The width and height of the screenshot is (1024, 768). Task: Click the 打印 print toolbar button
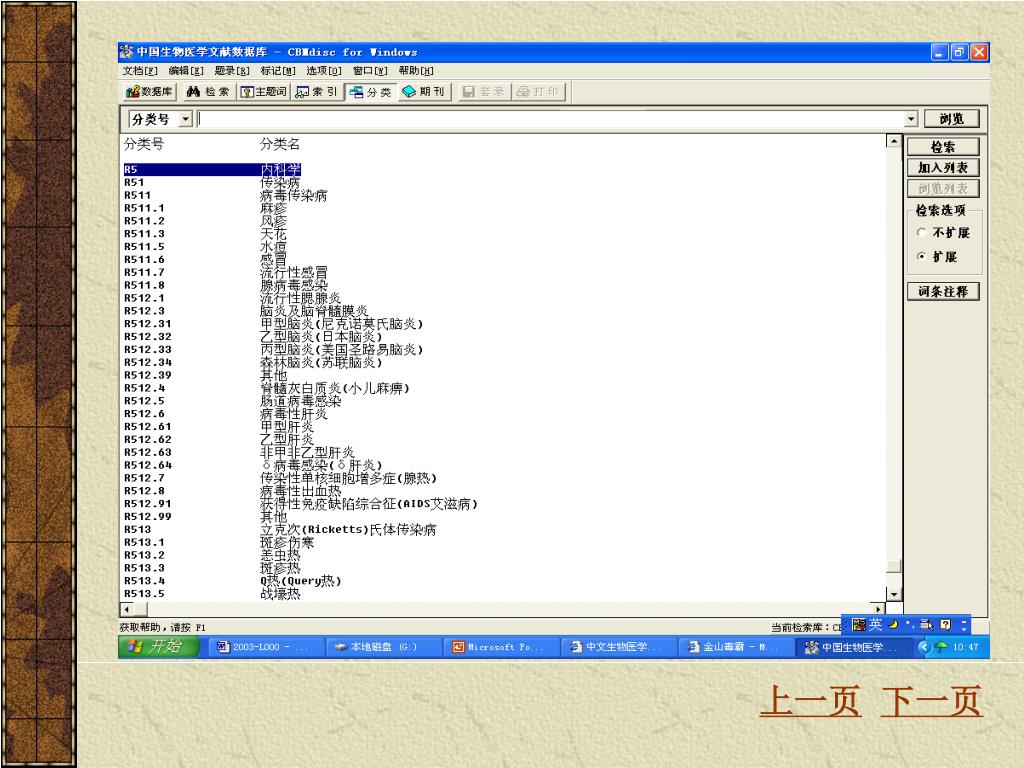537,92
